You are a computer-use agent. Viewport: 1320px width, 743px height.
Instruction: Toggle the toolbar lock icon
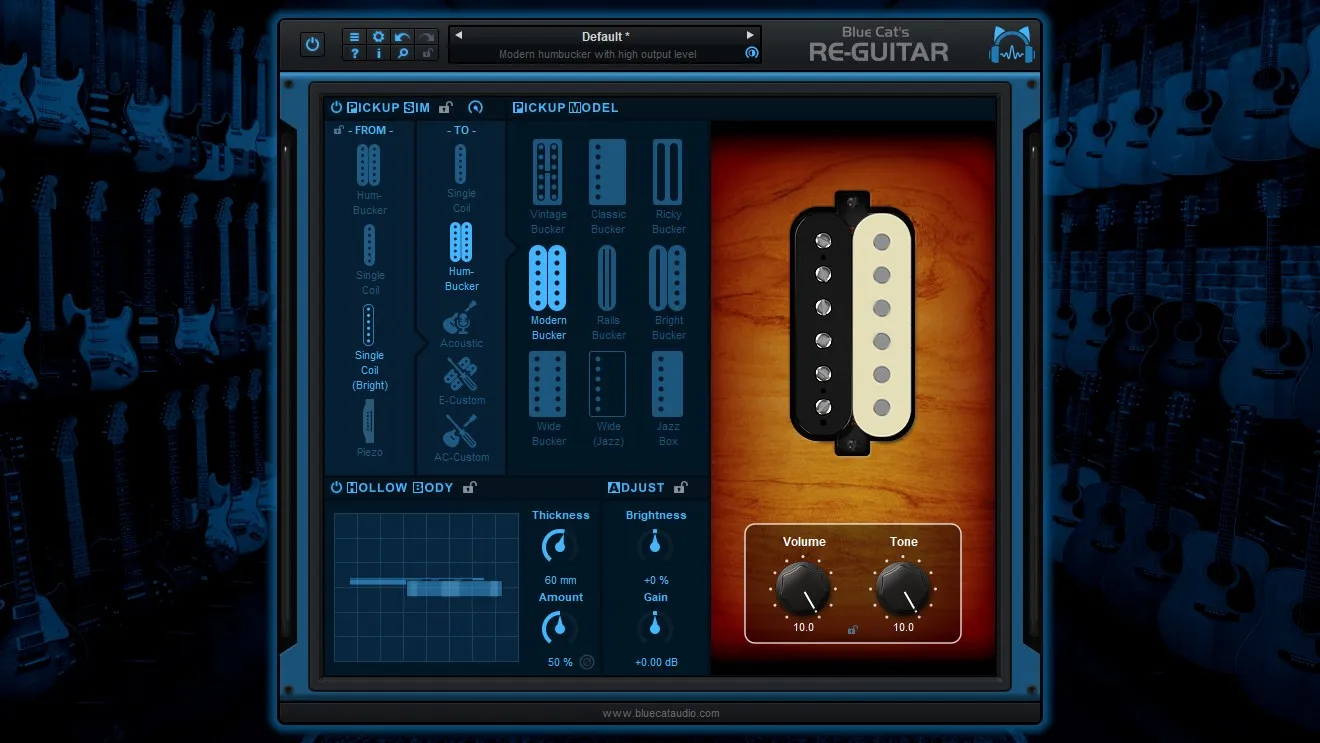pos(427,53)
